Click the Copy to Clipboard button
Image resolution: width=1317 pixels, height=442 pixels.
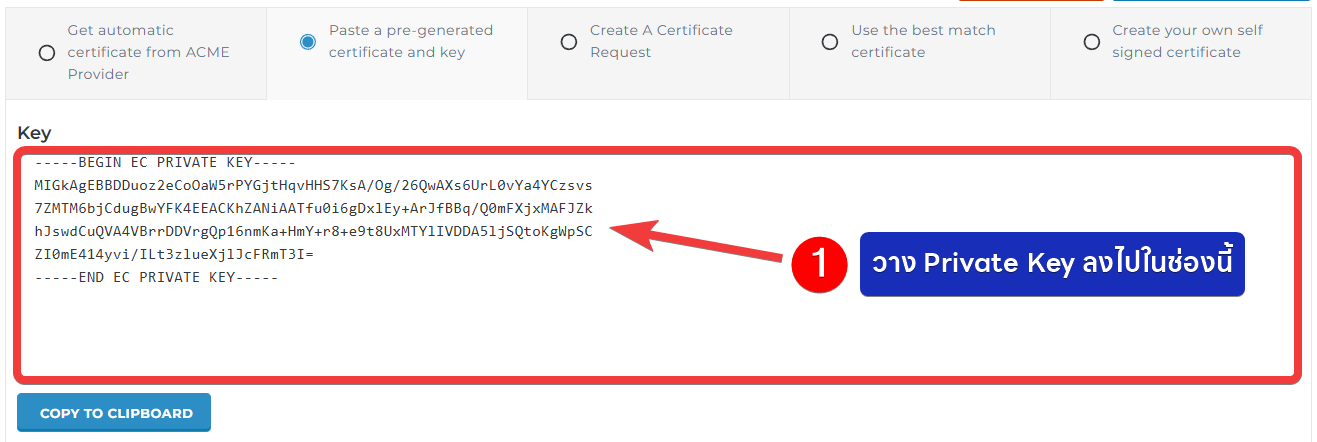[114, 413]
